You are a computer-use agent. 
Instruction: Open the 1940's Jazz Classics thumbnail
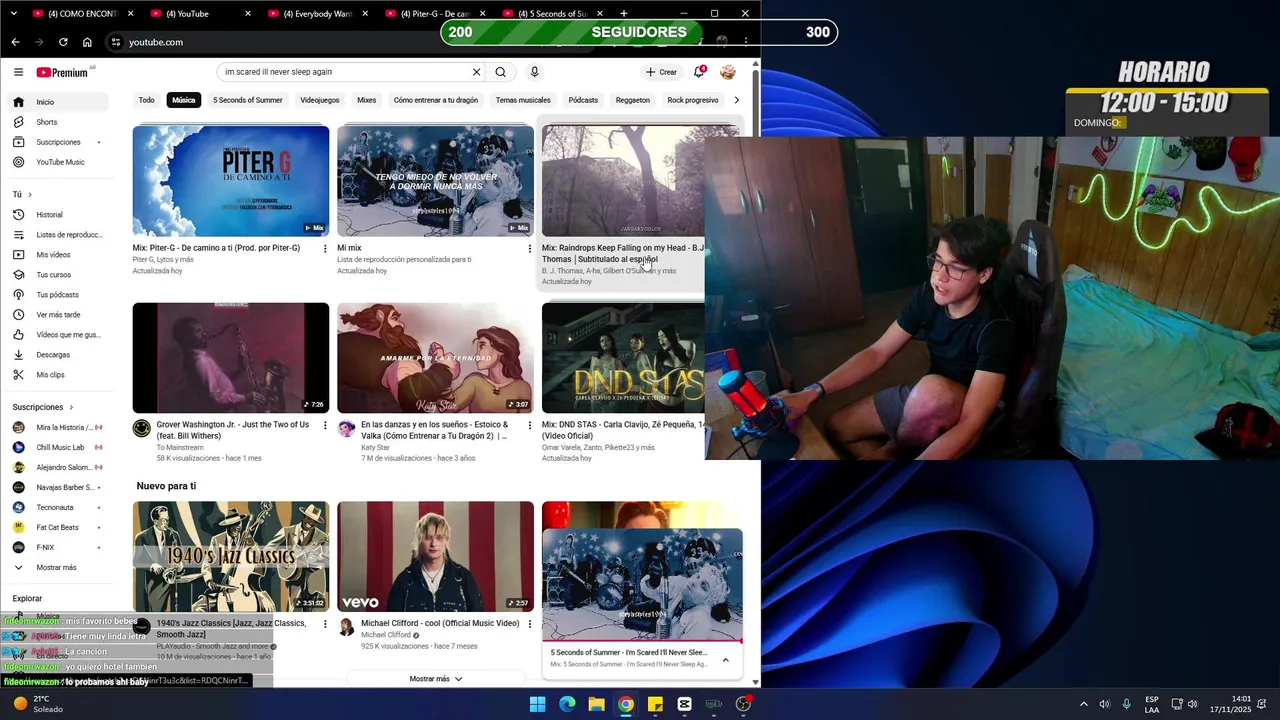coord(231,556)
